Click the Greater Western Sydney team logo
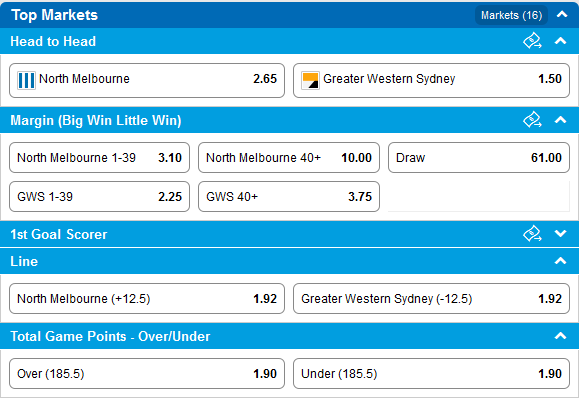This screenshot has height=398, width=579. 310,80
